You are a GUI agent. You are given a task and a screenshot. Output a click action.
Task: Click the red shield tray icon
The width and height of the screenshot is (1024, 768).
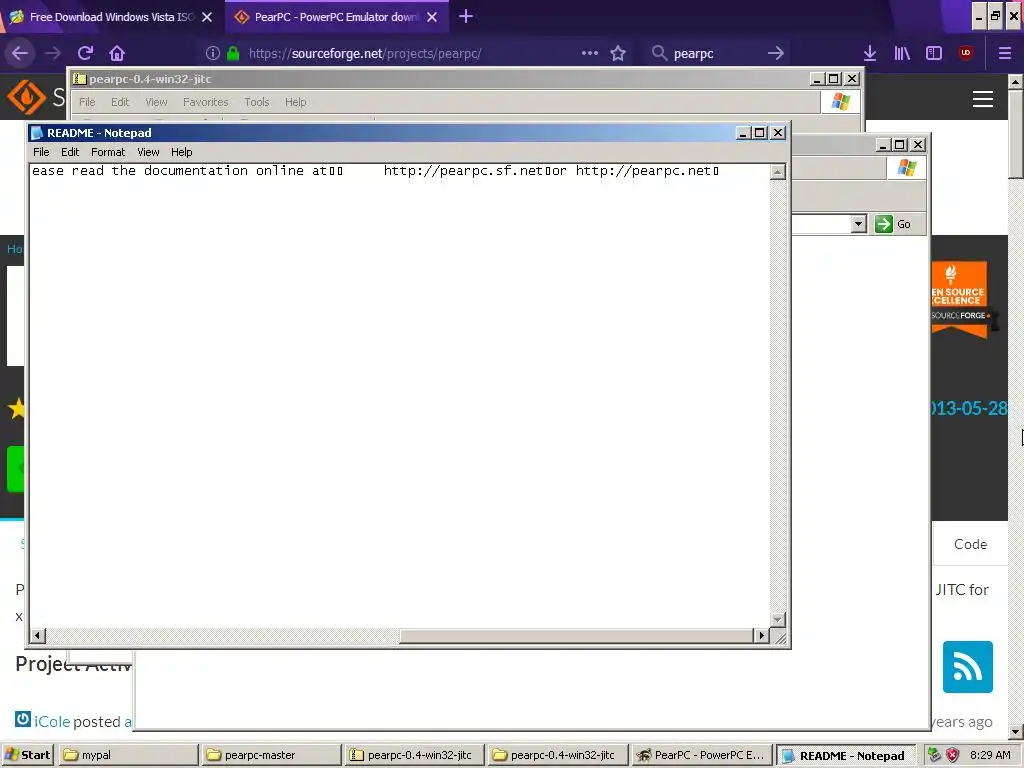point(953,755)
